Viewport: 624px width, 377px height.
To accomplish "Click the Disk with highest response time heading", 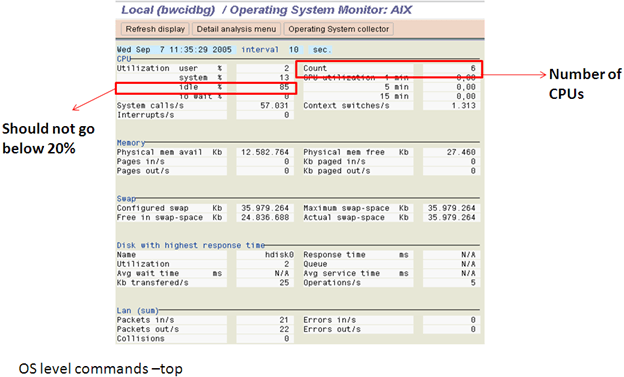I will 191,245.
